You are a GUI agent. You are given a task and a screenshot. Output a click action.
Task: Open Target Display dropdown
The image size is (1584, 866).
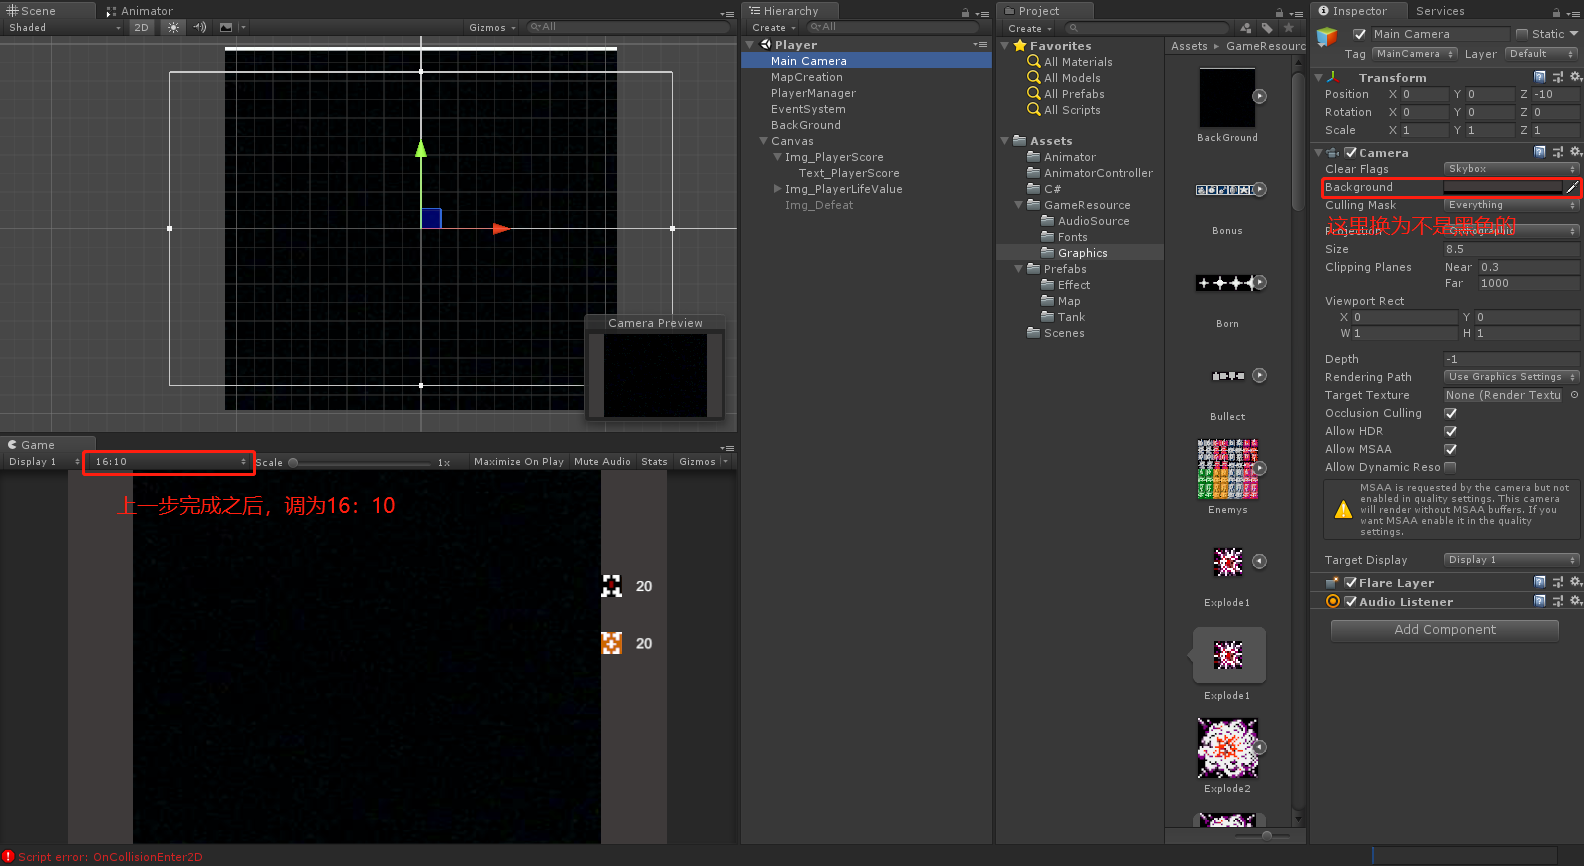1511,560
